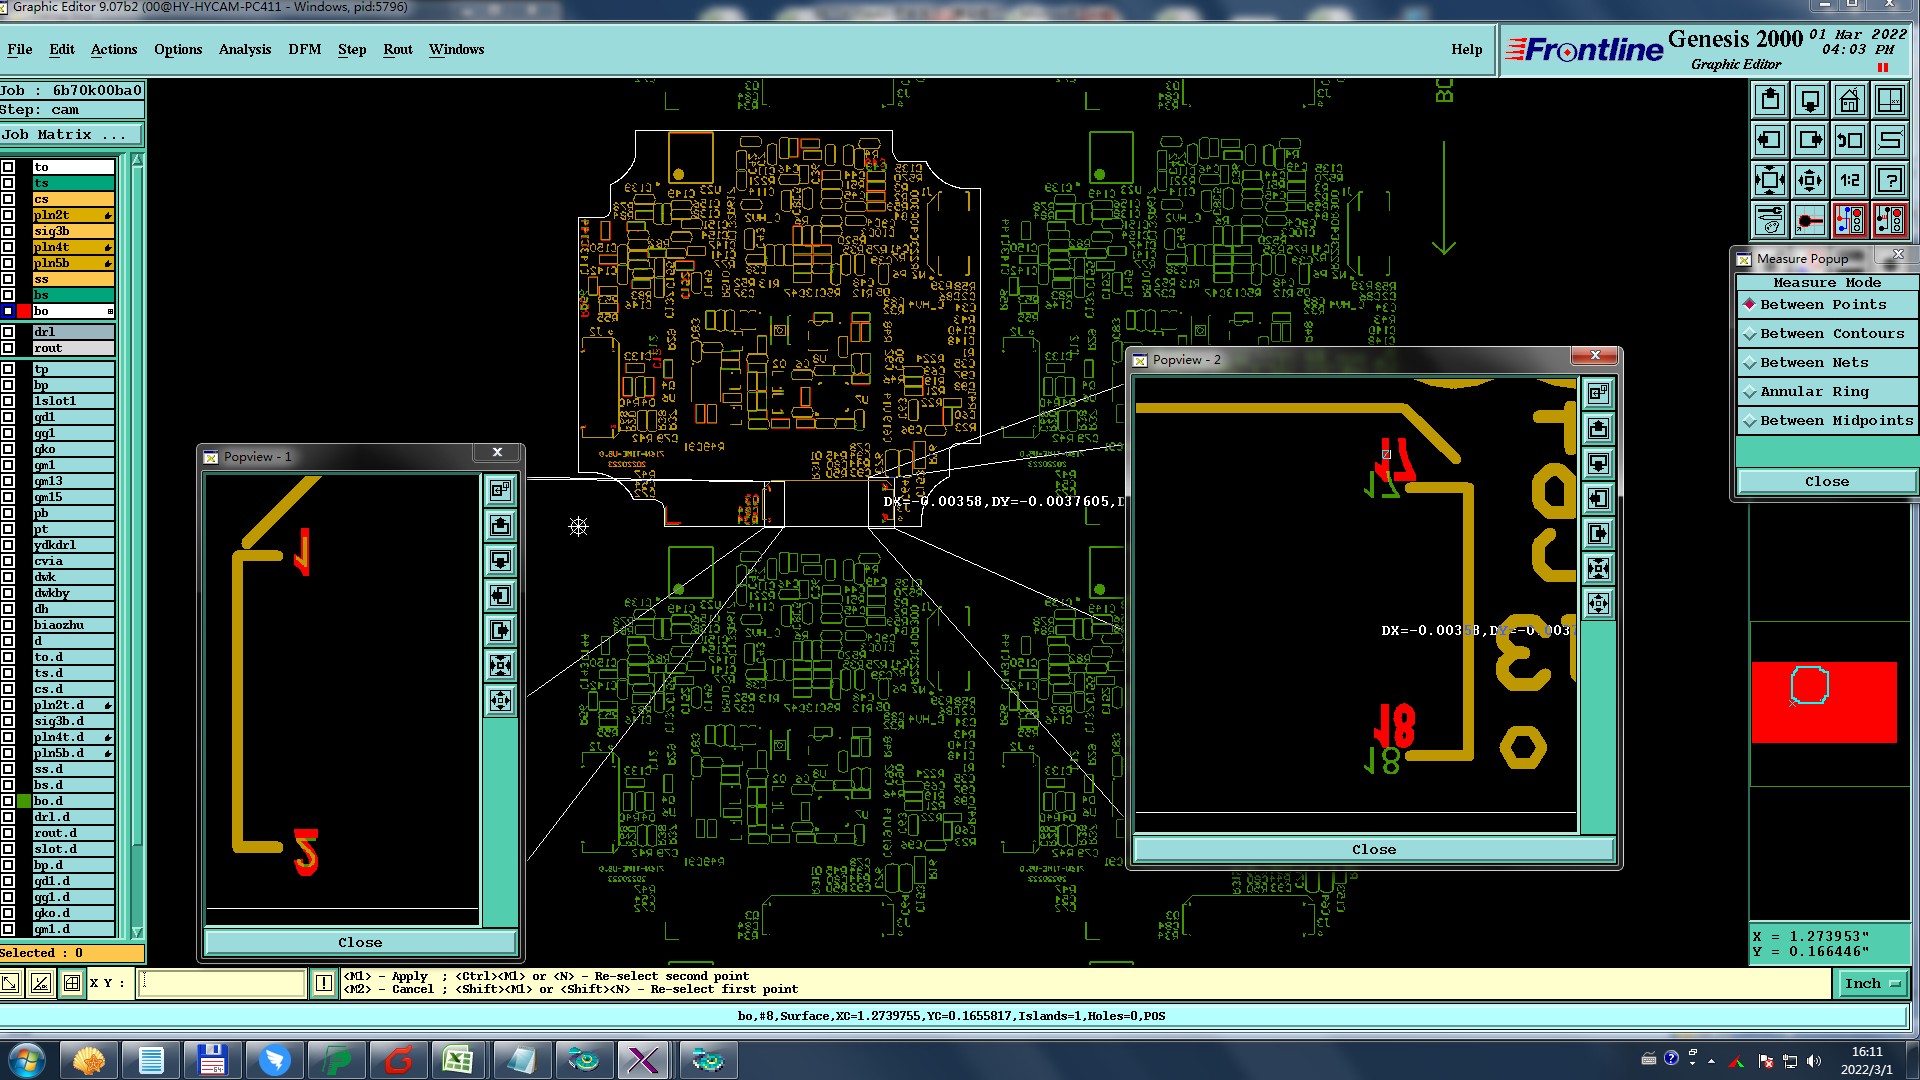The height and width of the screenshot is (1080, 1920).
Task: Open the DFM menu
Action: point(304,49)
